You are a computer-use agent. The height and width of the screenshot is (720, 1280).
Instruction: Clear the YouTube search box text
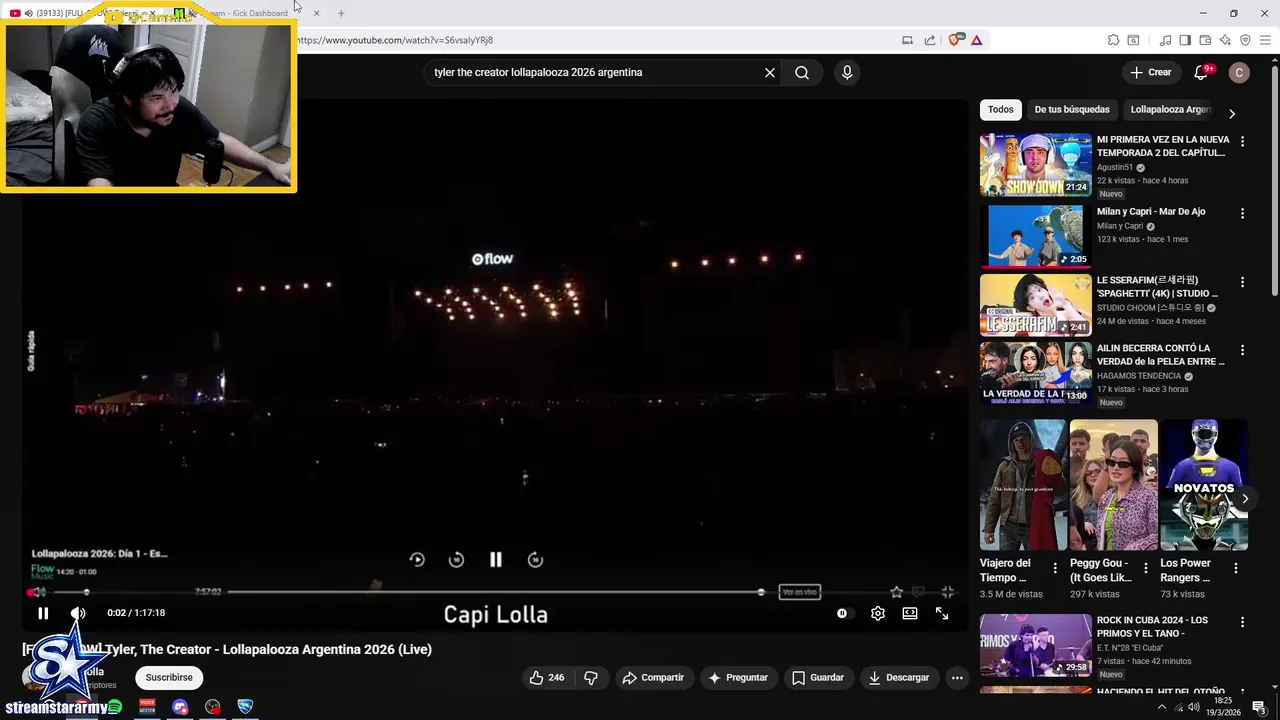coord(770,72)
